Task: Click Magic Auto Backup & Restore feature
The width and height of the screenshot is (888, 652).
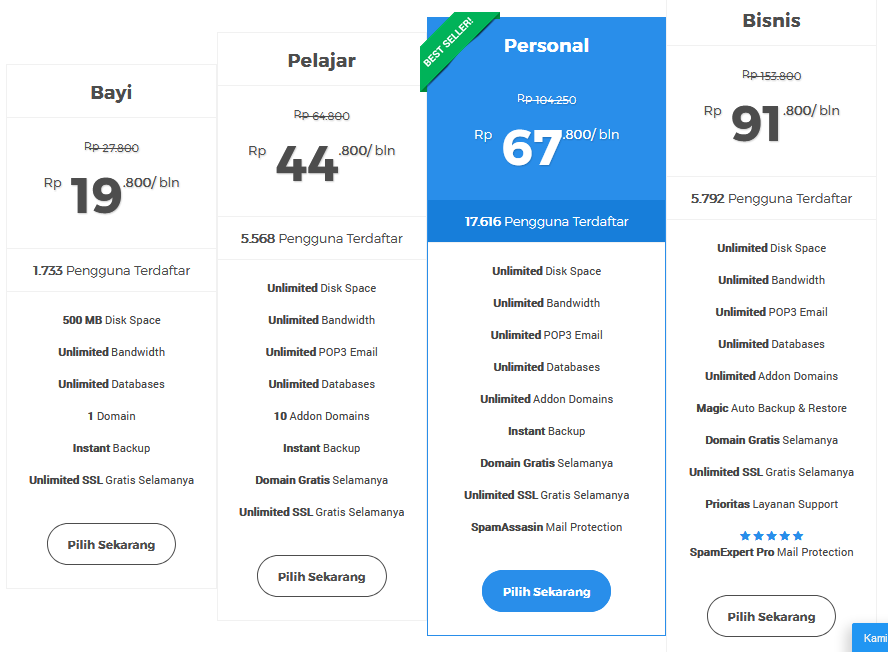Action: pyautogui.click(x=771, y=408)
